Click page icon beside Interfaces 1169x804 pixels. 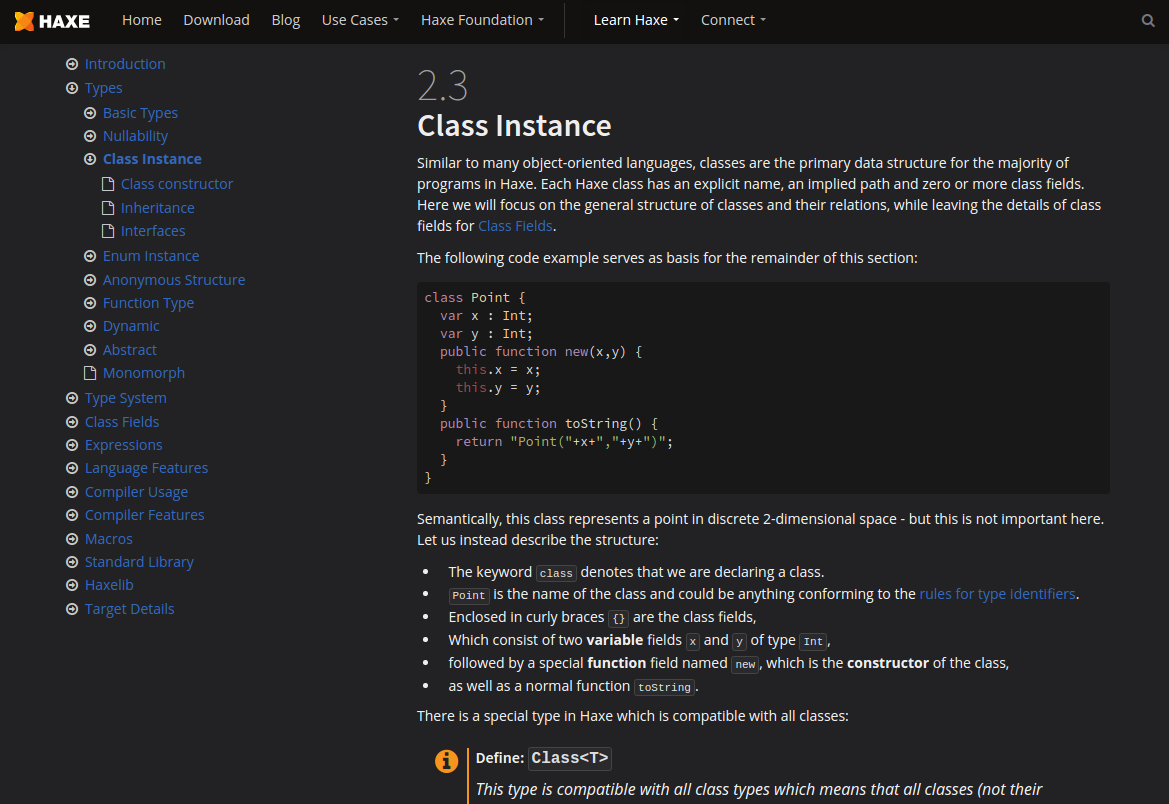pyautogui.click(x=108, y=231)
